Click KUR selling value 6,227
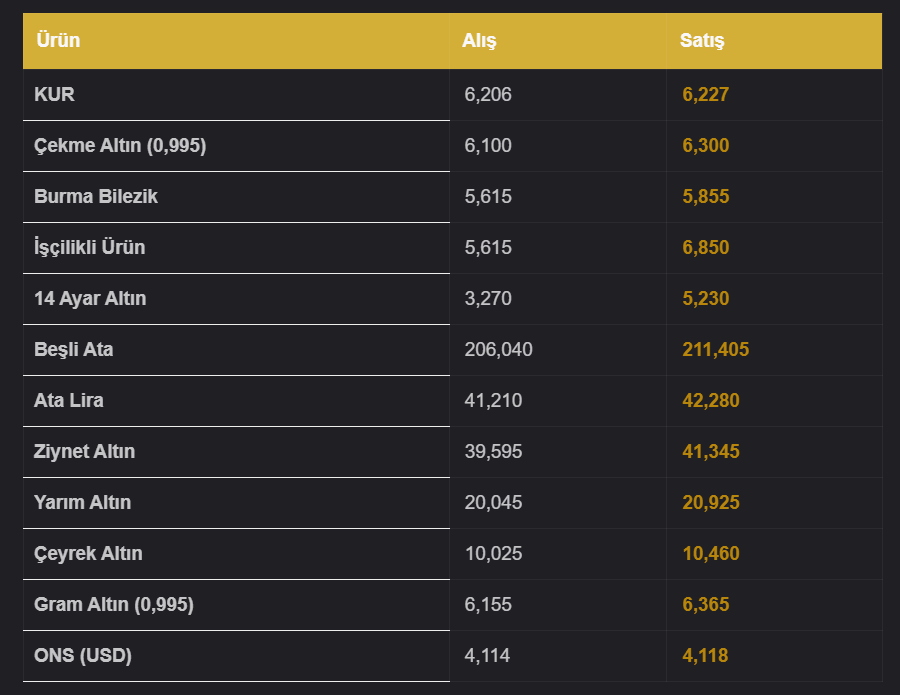The image size is (900, 695). [x=705, y=94]
